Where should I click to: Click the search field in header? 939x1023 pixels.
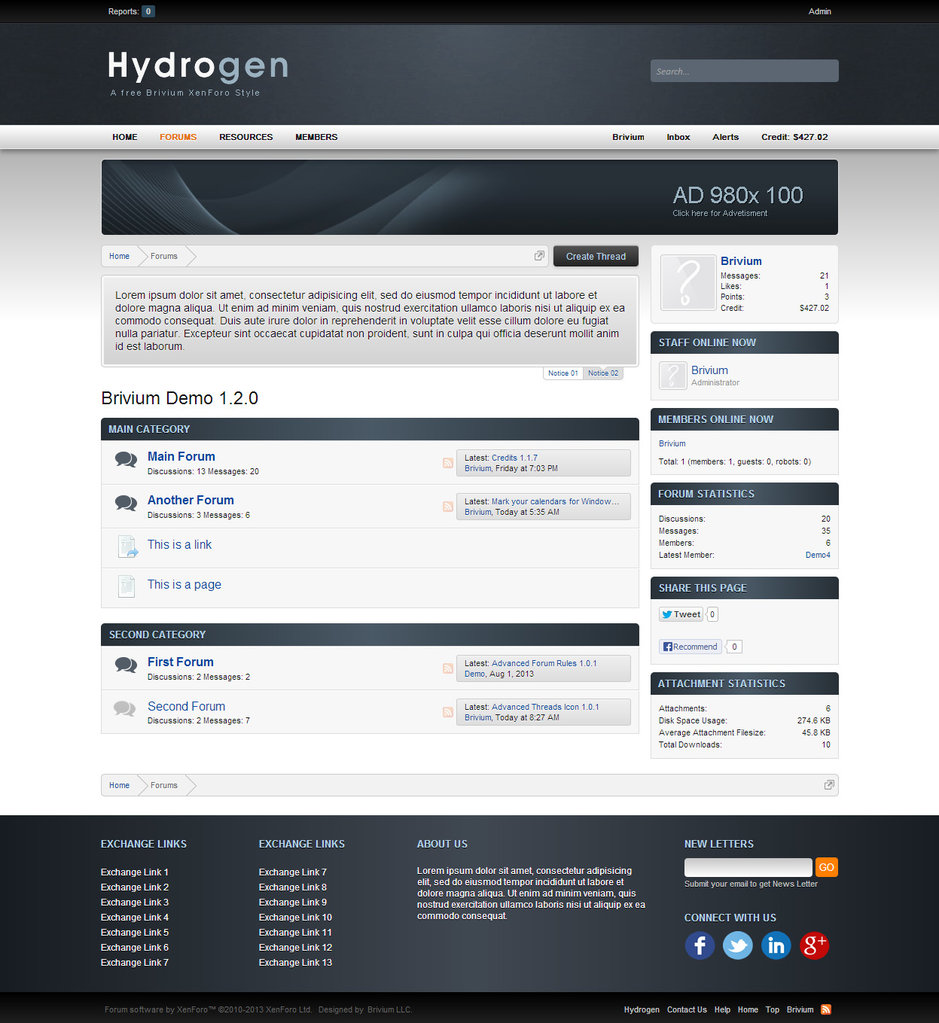click(x=744, y=71)
